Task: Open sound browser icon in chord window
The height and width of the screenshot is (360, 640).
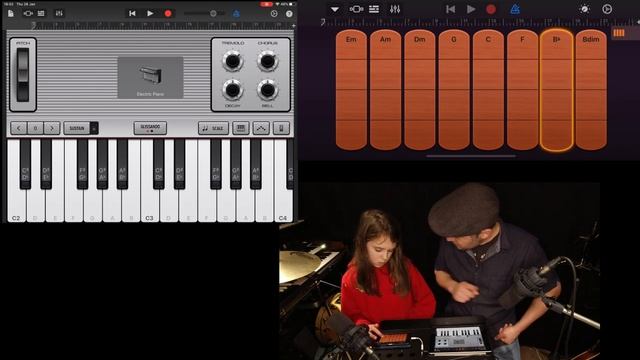Action: tap(356, 9)
